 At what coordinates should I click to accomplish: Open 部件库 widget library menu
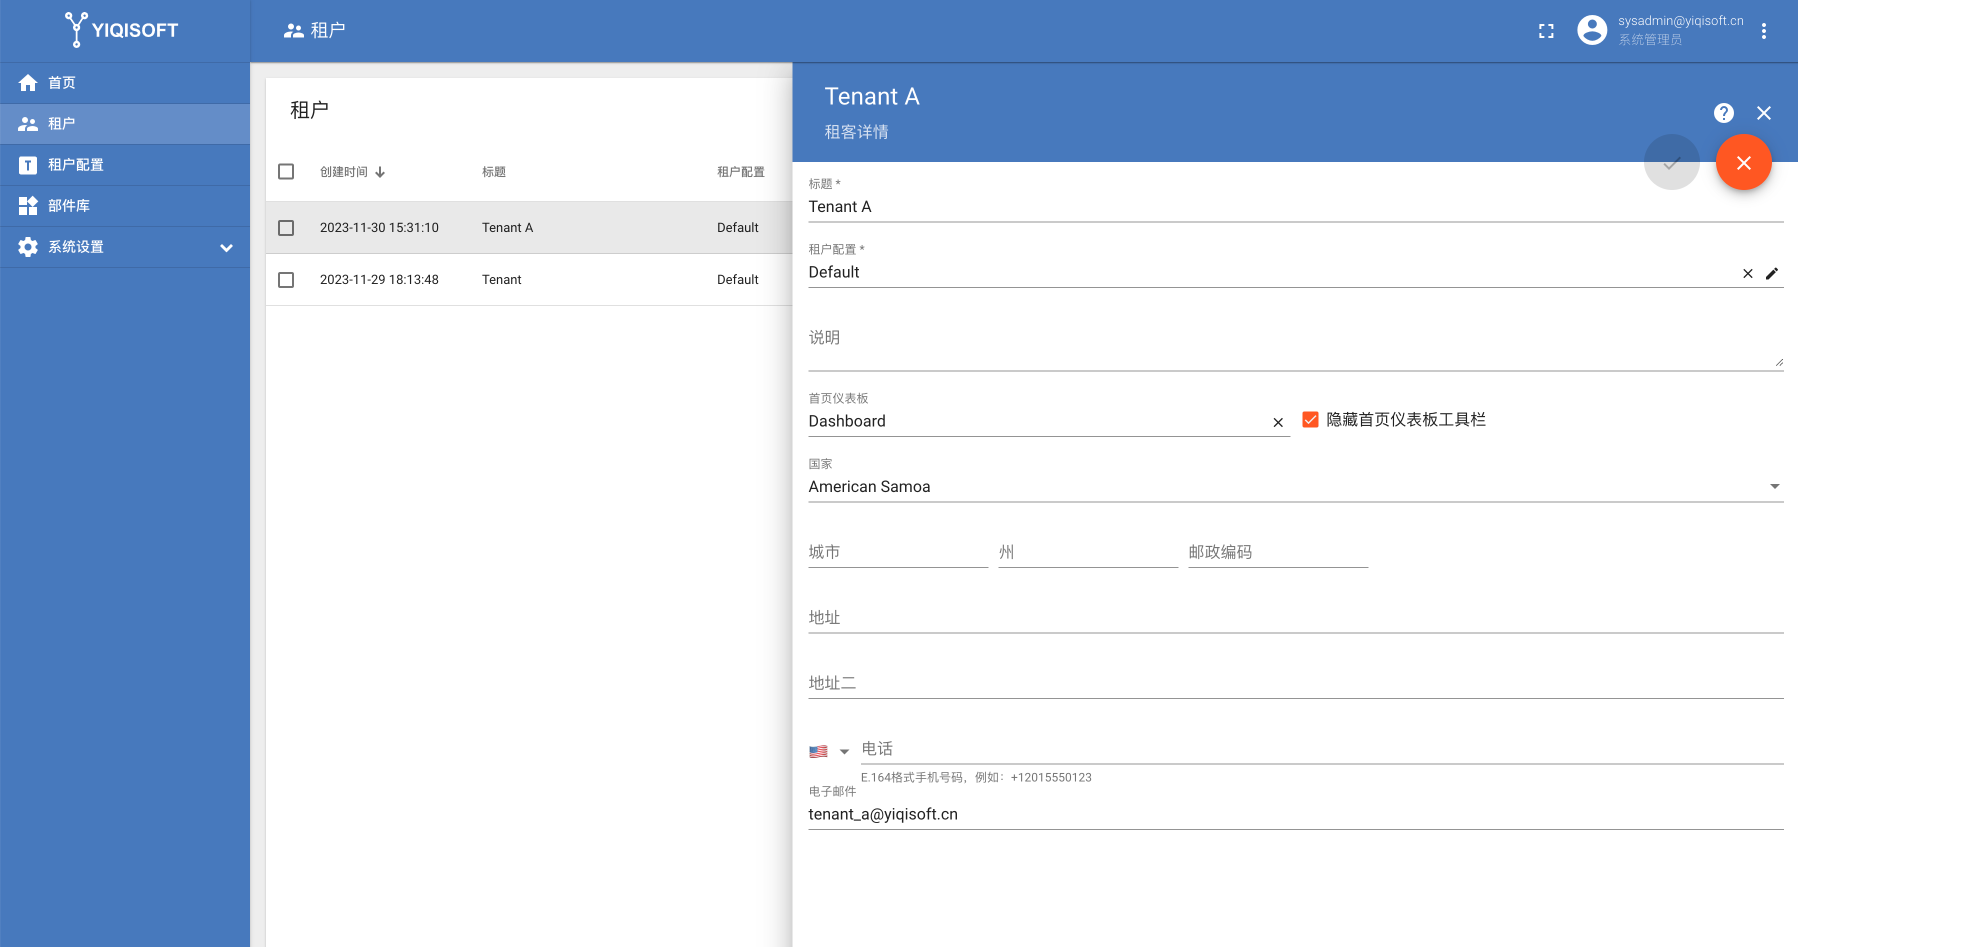click(x=125, y=206)
